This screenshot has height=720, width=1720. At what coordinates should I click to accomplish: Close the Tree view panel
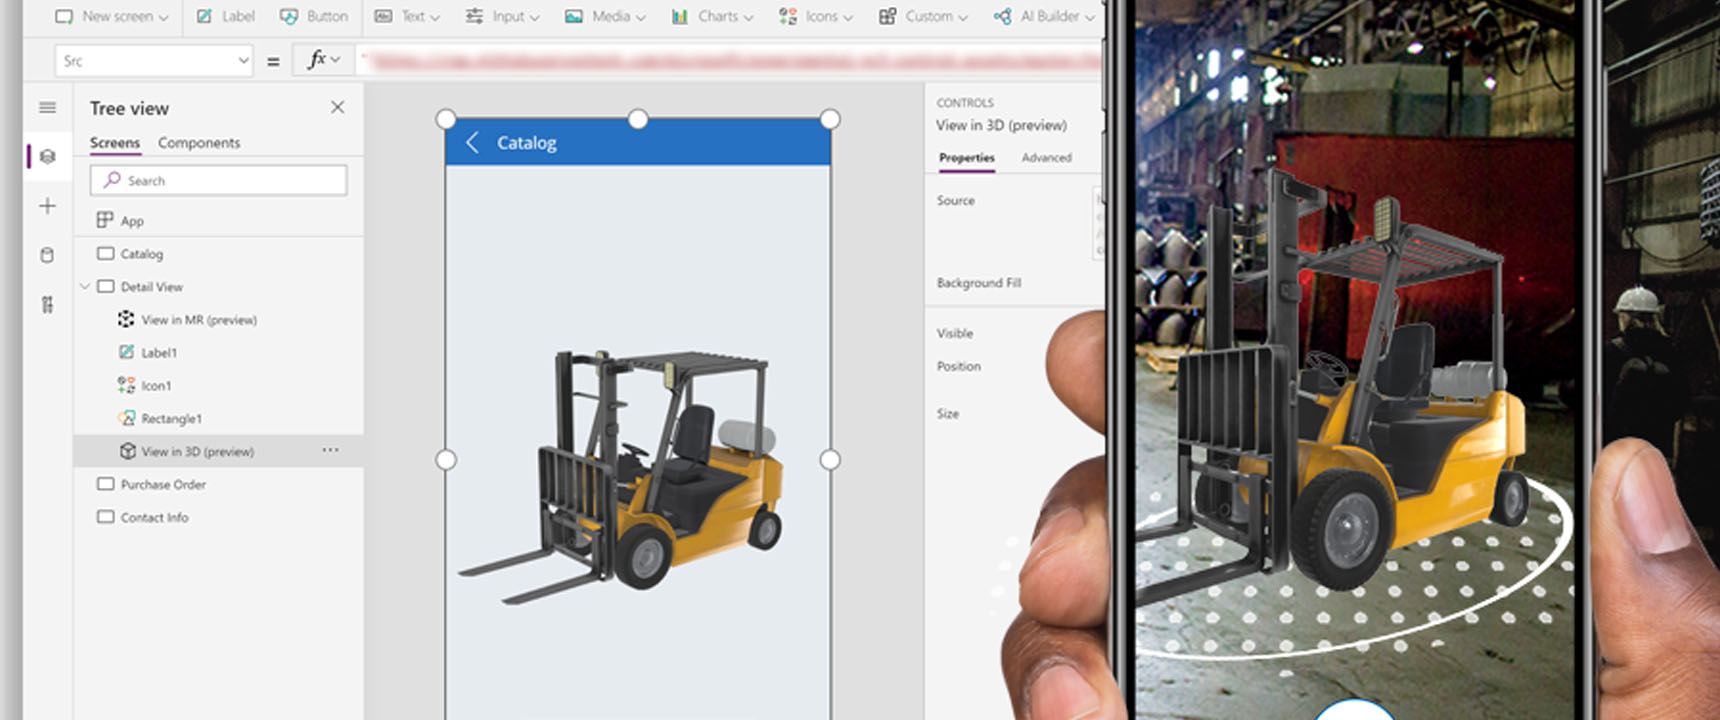click(x=338, y=107)
